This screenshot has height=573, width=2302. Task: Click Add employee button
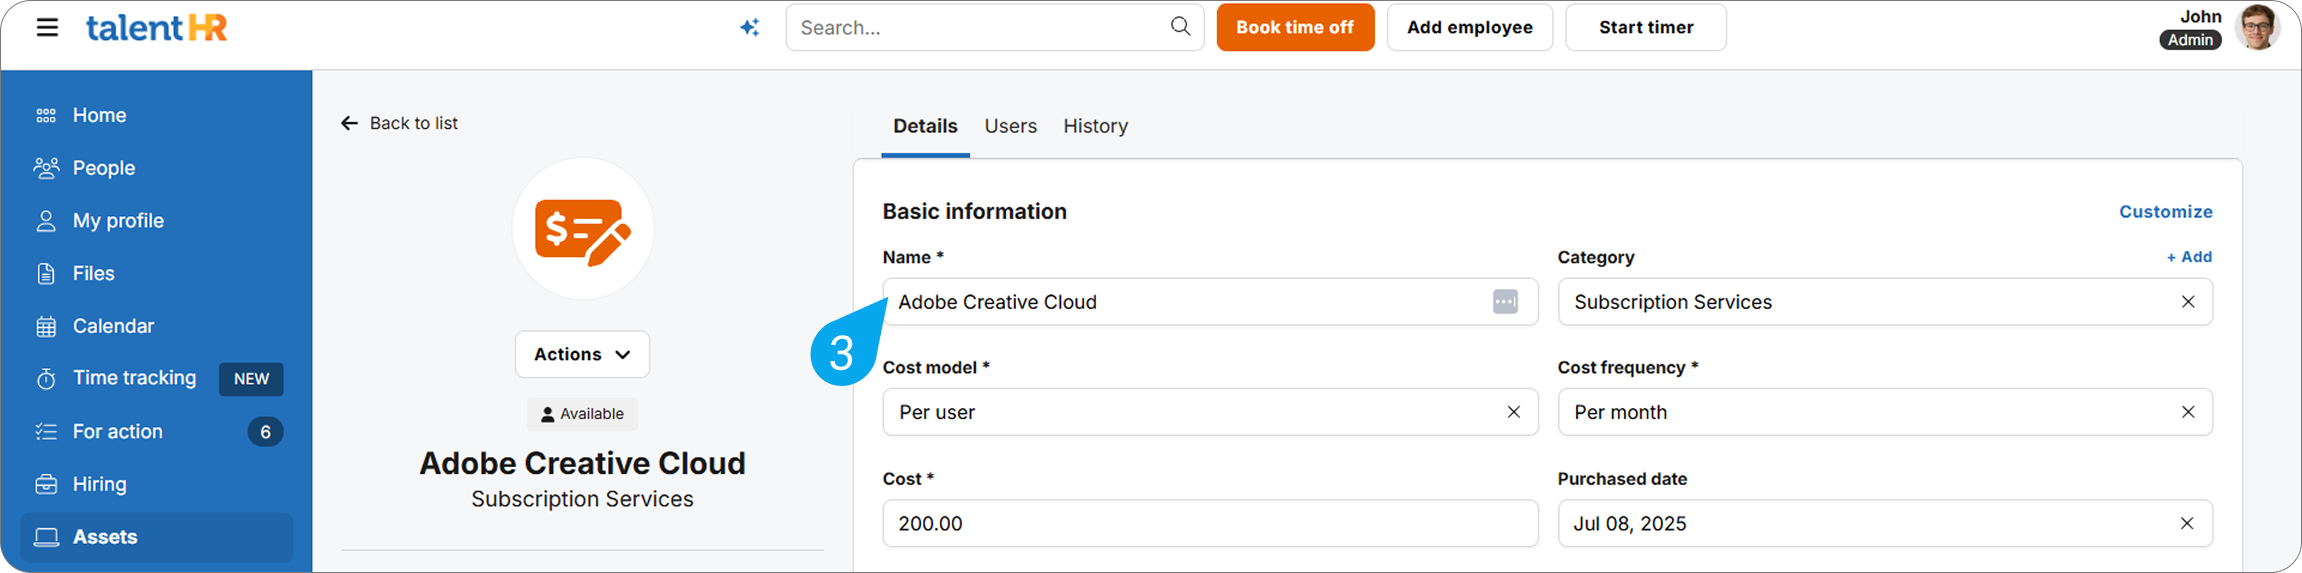pos(1469,27)
